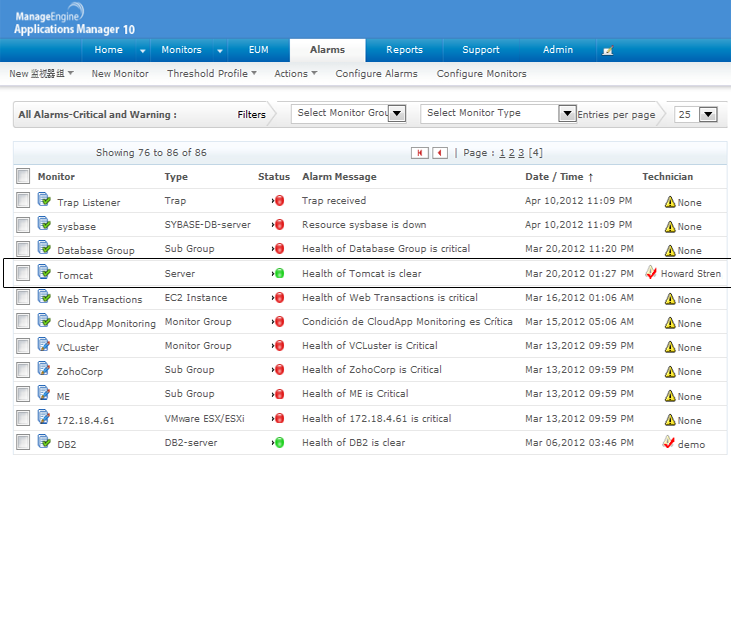
Task: Check the DB2 row checkbox
Action: pyautogui.click(x=23, y=442)
